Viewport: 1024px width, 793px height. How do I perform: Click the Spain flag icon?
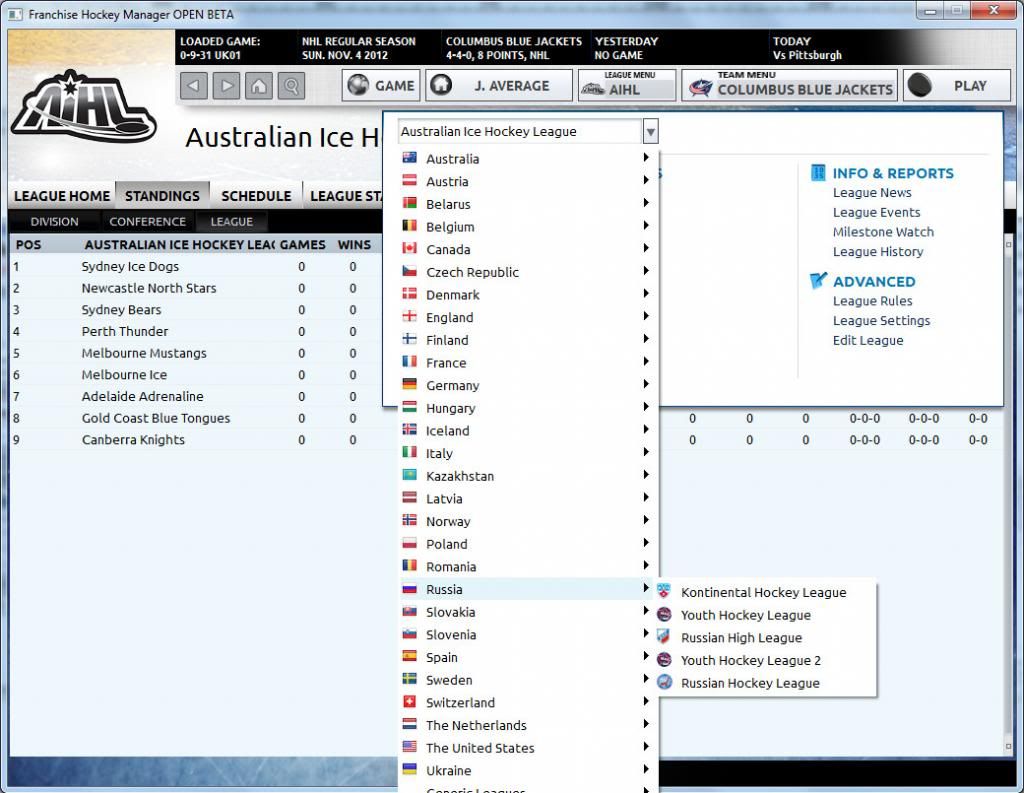click(x=409, y=656)
